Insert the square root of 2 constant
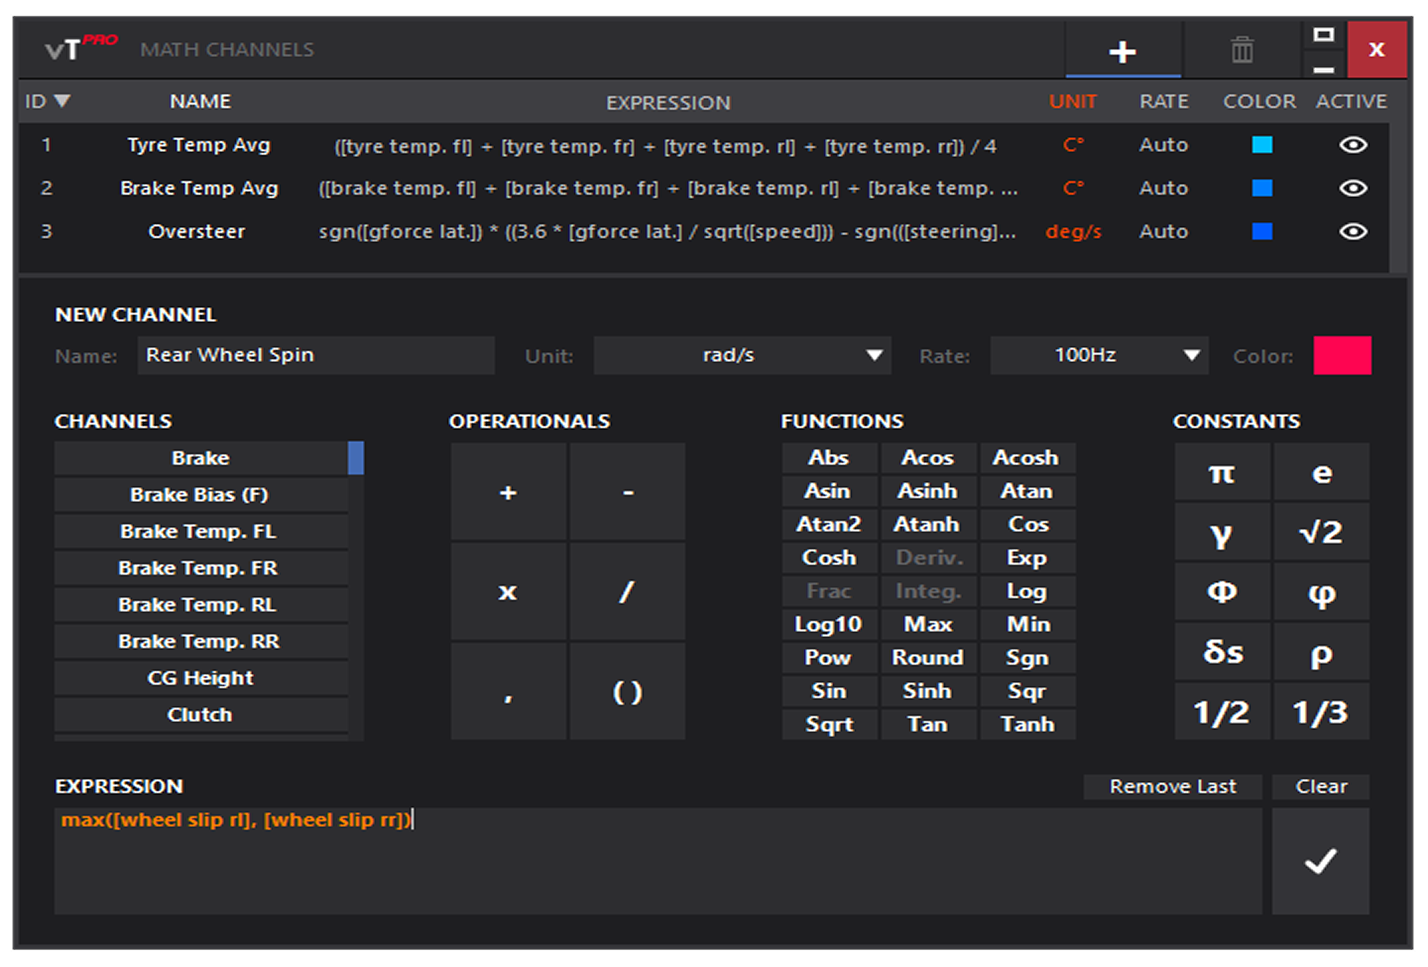 pyautogui.click(x=1320, y=532)
